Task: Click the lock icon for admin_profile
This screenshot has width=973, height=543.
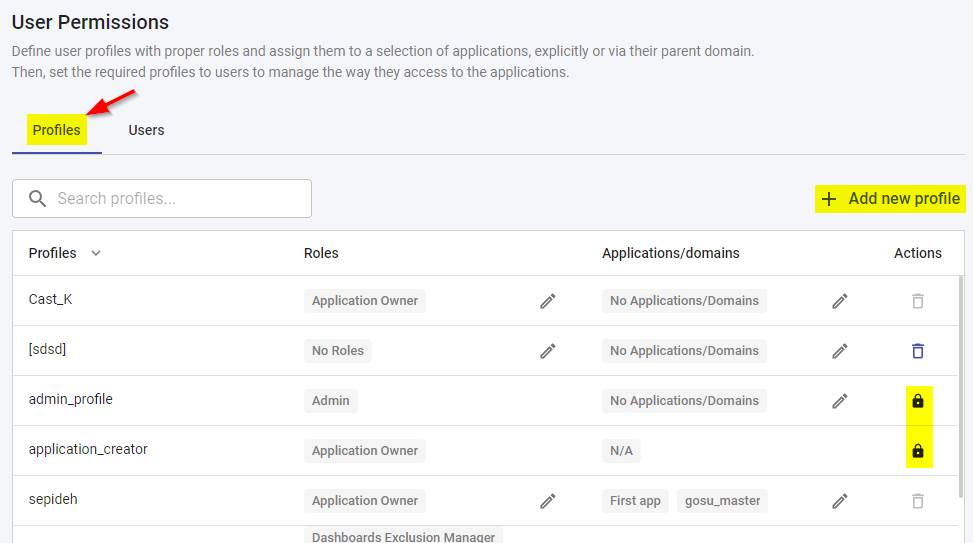Action: point(917,401)
